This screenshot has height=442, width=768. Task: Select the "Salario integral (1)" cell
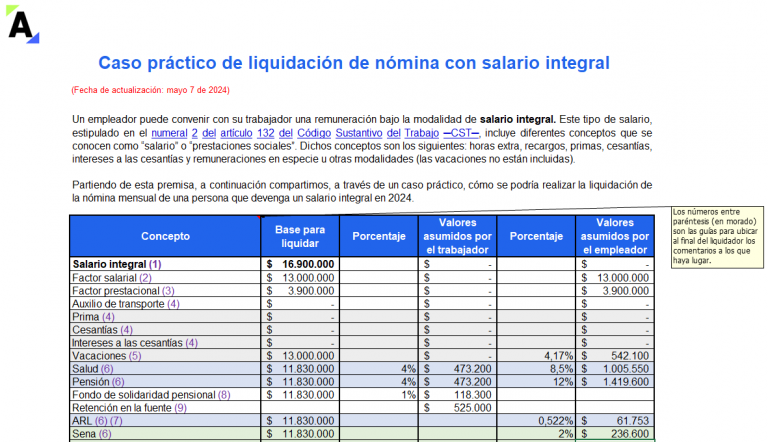point(165,264)
